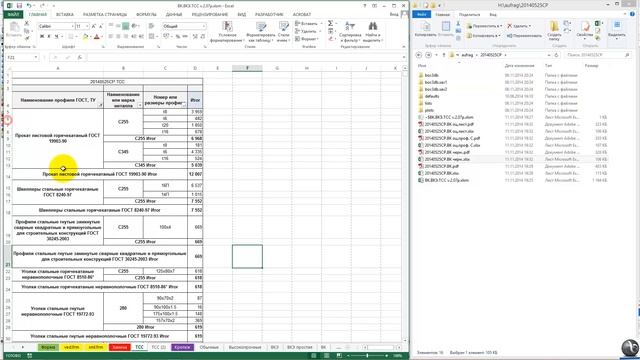Screen dimensions: 640x360
Task: Toggle Italic formatting in Excel
Action: click(x=49, y=36)
